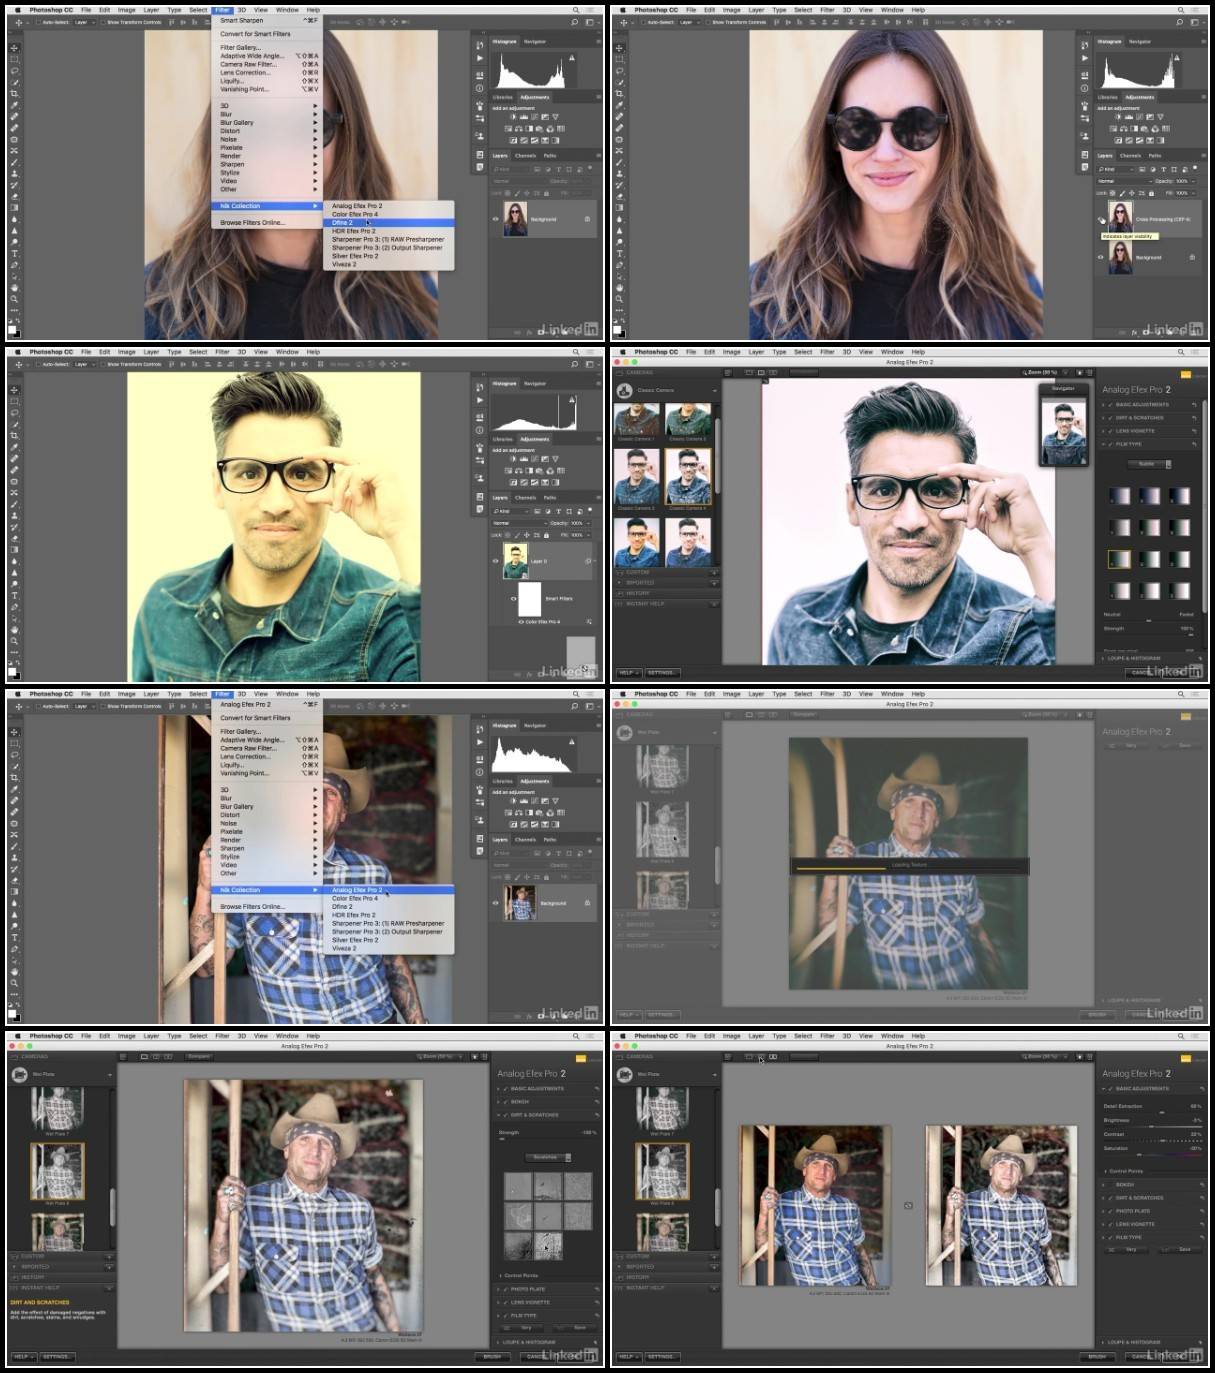Open the Classic Camera preset dropdown arrow
1215x1373 pixels.
tap(714, 390)
